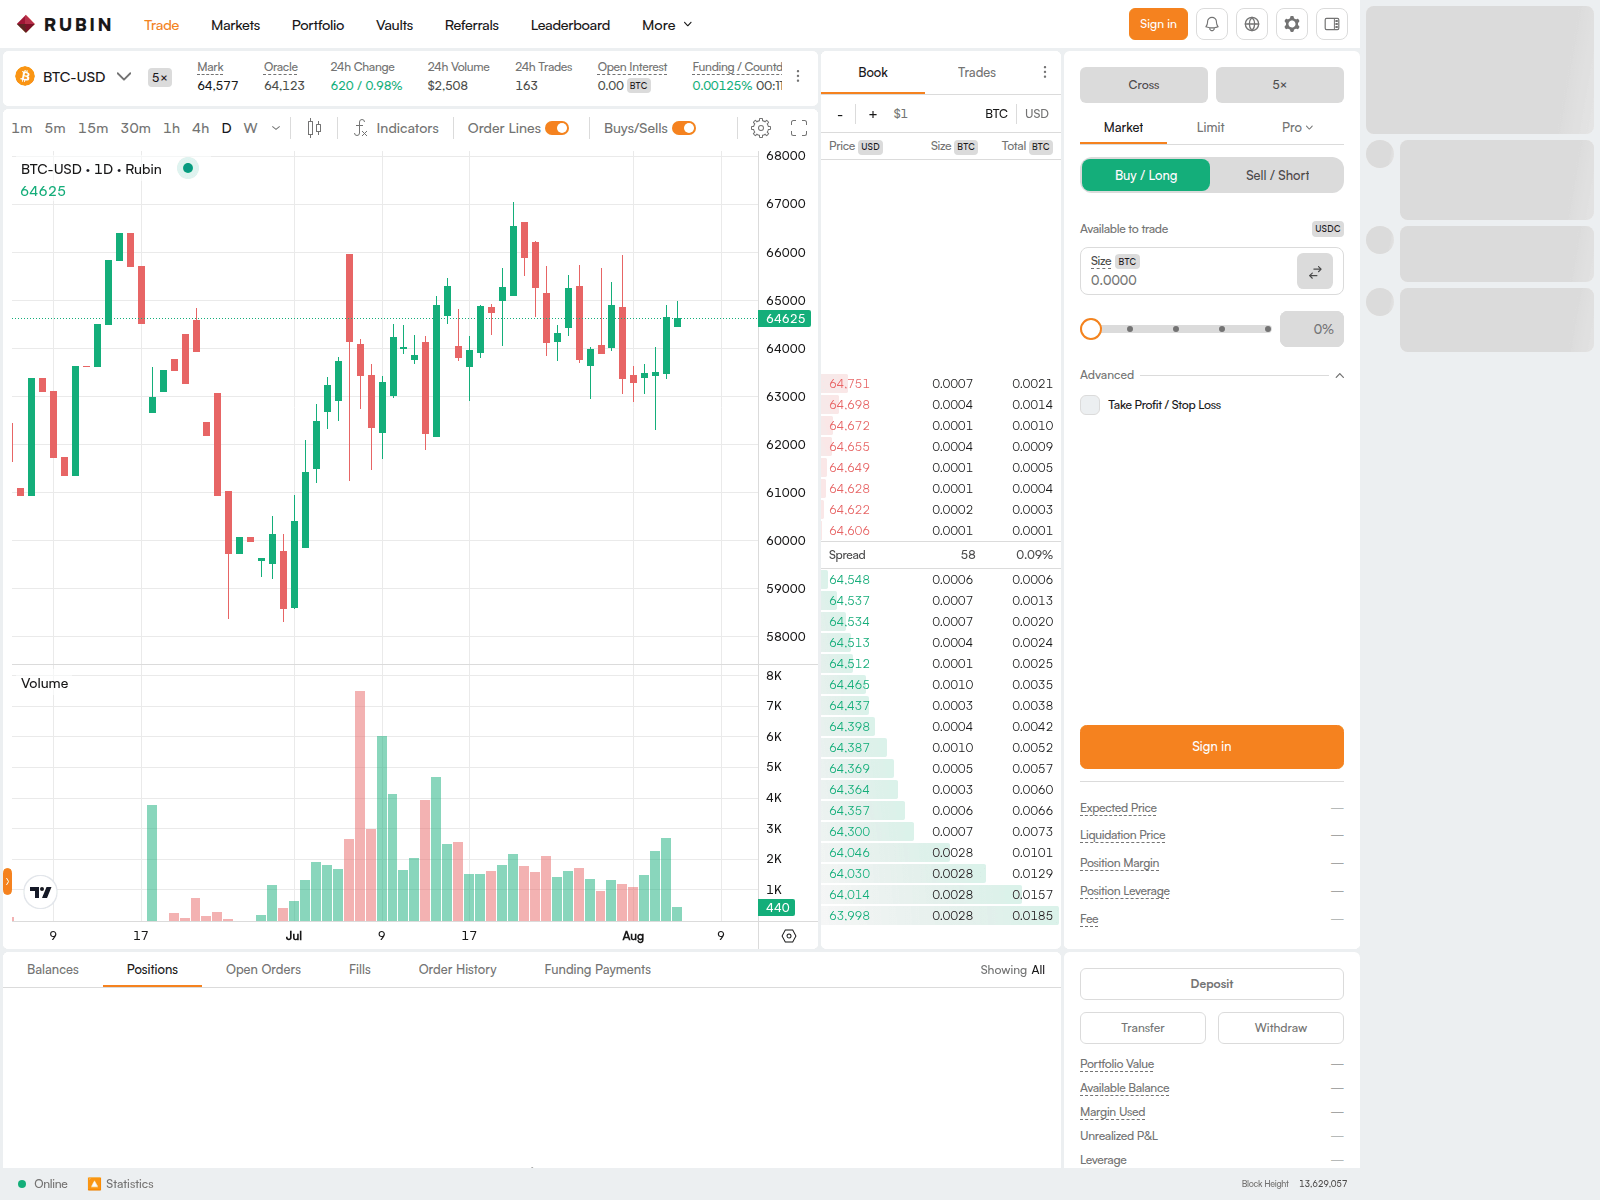Open the BTC-USD market selector
Image resolution: width=1600 pixels, height=1200 pixels.
pyautogui.click(x=74, y=77)
